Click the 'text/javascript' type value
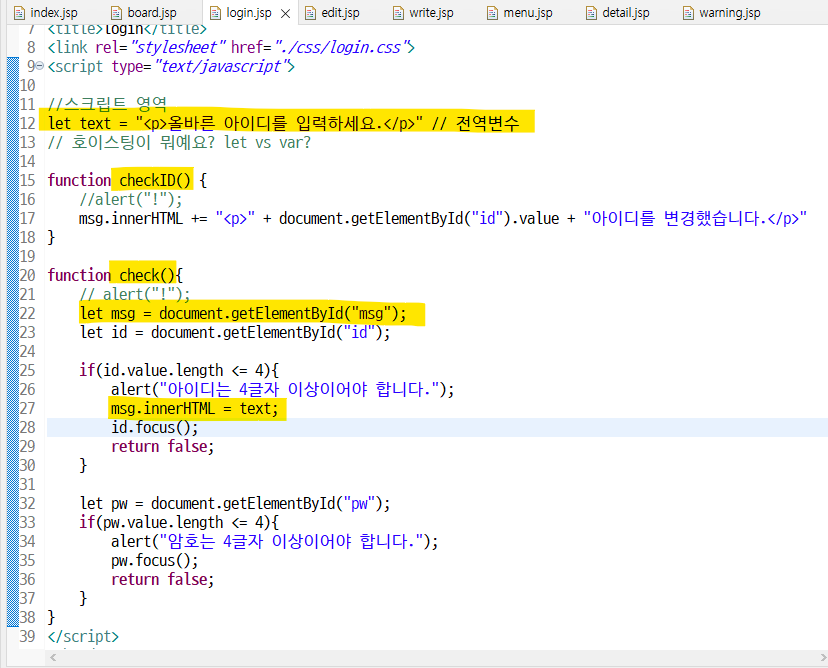828x668 pixels. [x=221, y=67]
